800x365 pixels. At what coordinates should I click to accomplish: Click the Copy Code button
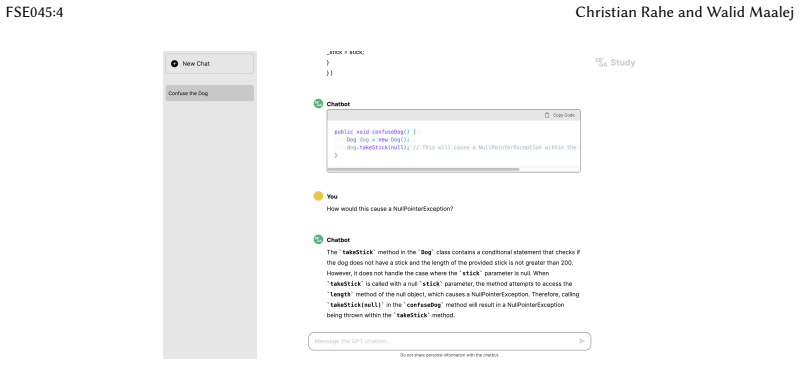[x=560, y=115]
